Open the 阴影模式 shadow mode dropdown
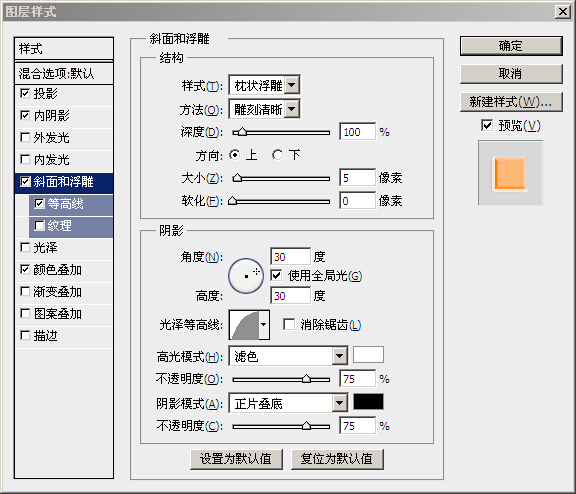Image resolution: width=576 pixels, height=494 pixels. (340, 403)
